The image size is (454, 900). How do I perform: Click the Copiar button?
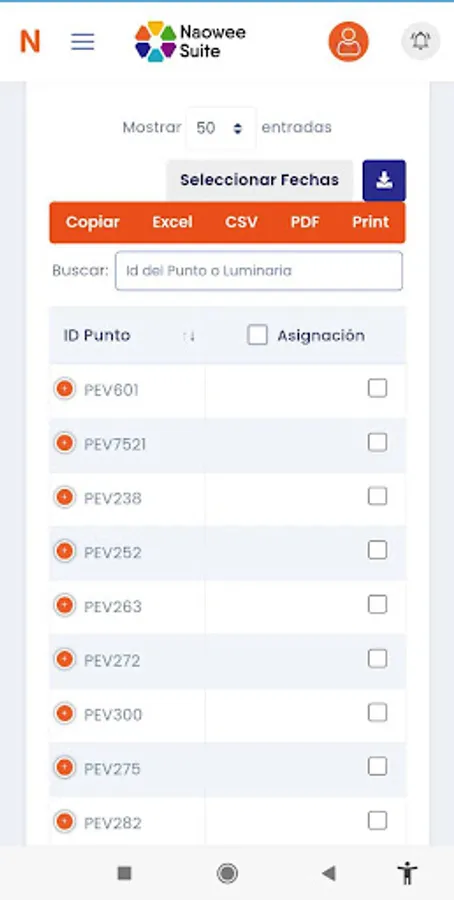pyautogui.click(x=93, y=222)
